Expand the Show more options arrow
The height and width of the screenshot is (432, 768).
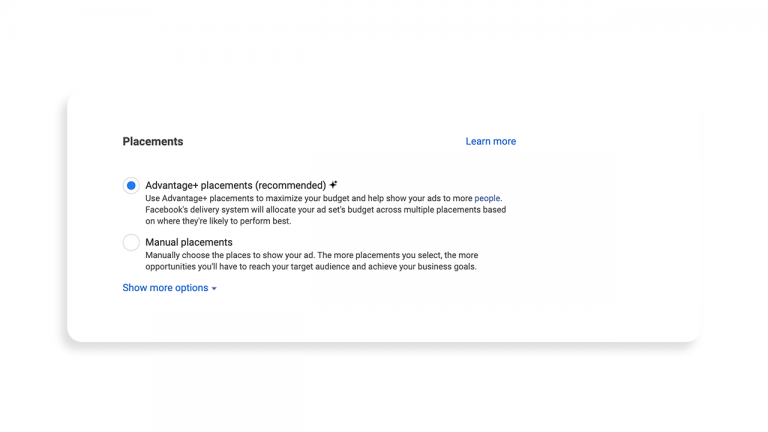pyautogui.click(x=214, y=289)
